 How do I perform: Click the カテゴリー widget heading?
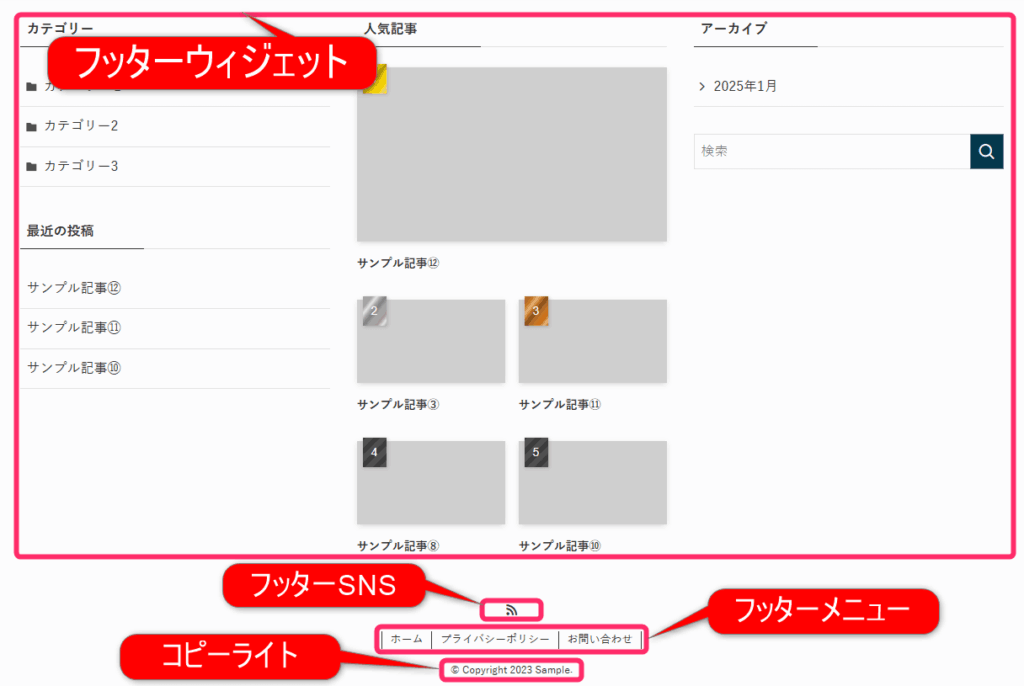[x=60, y=29]
